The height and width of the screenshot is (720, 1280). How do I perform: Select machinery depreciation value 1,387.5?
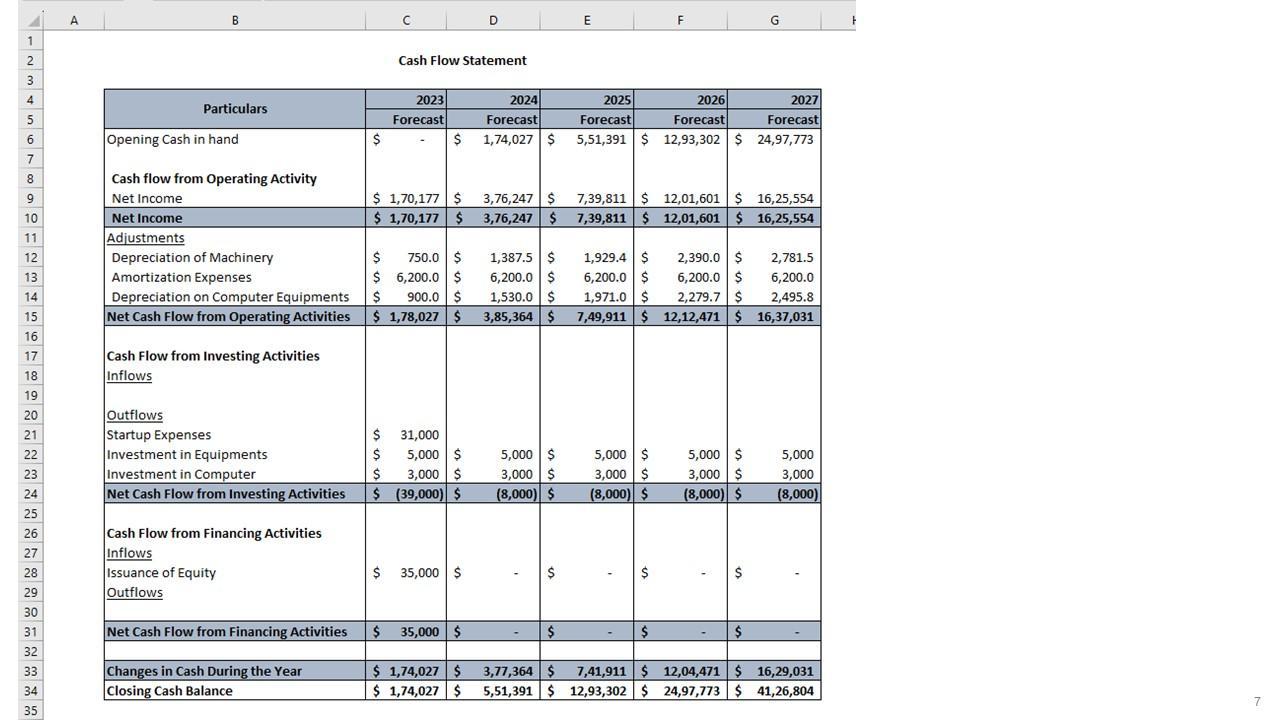pos(493,257)
